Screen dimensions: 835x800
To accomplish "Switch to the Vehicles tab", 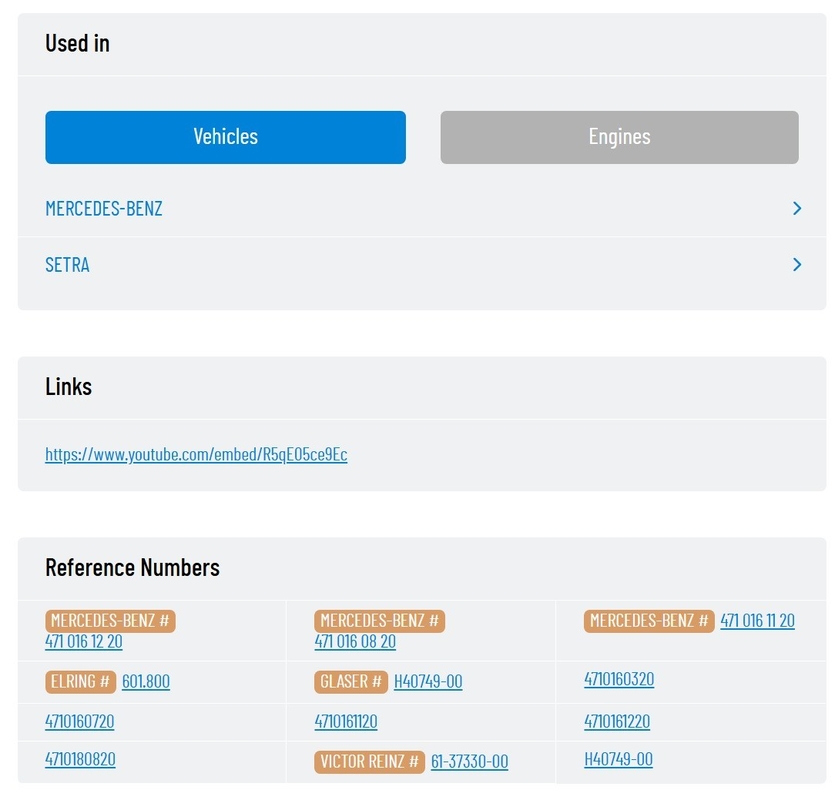I will click(x=225, y=137).
